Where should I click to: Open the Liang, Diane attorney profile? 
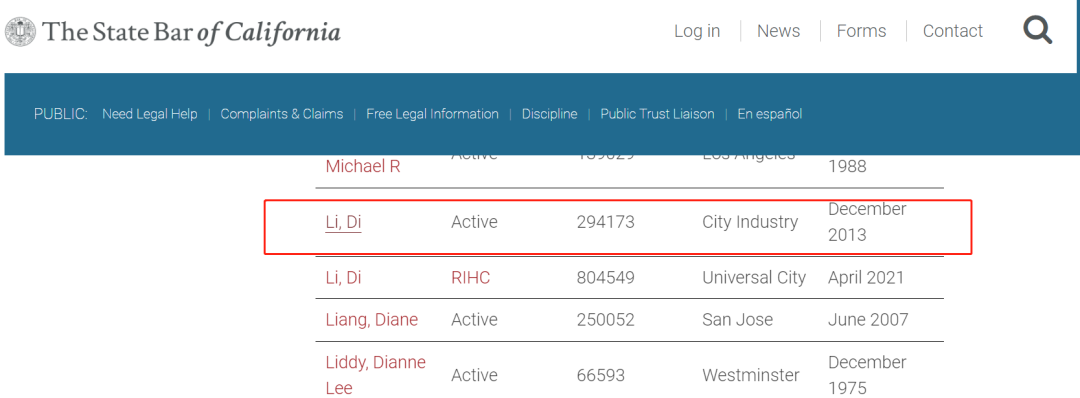pyautogui.click(x=371, y=320)
